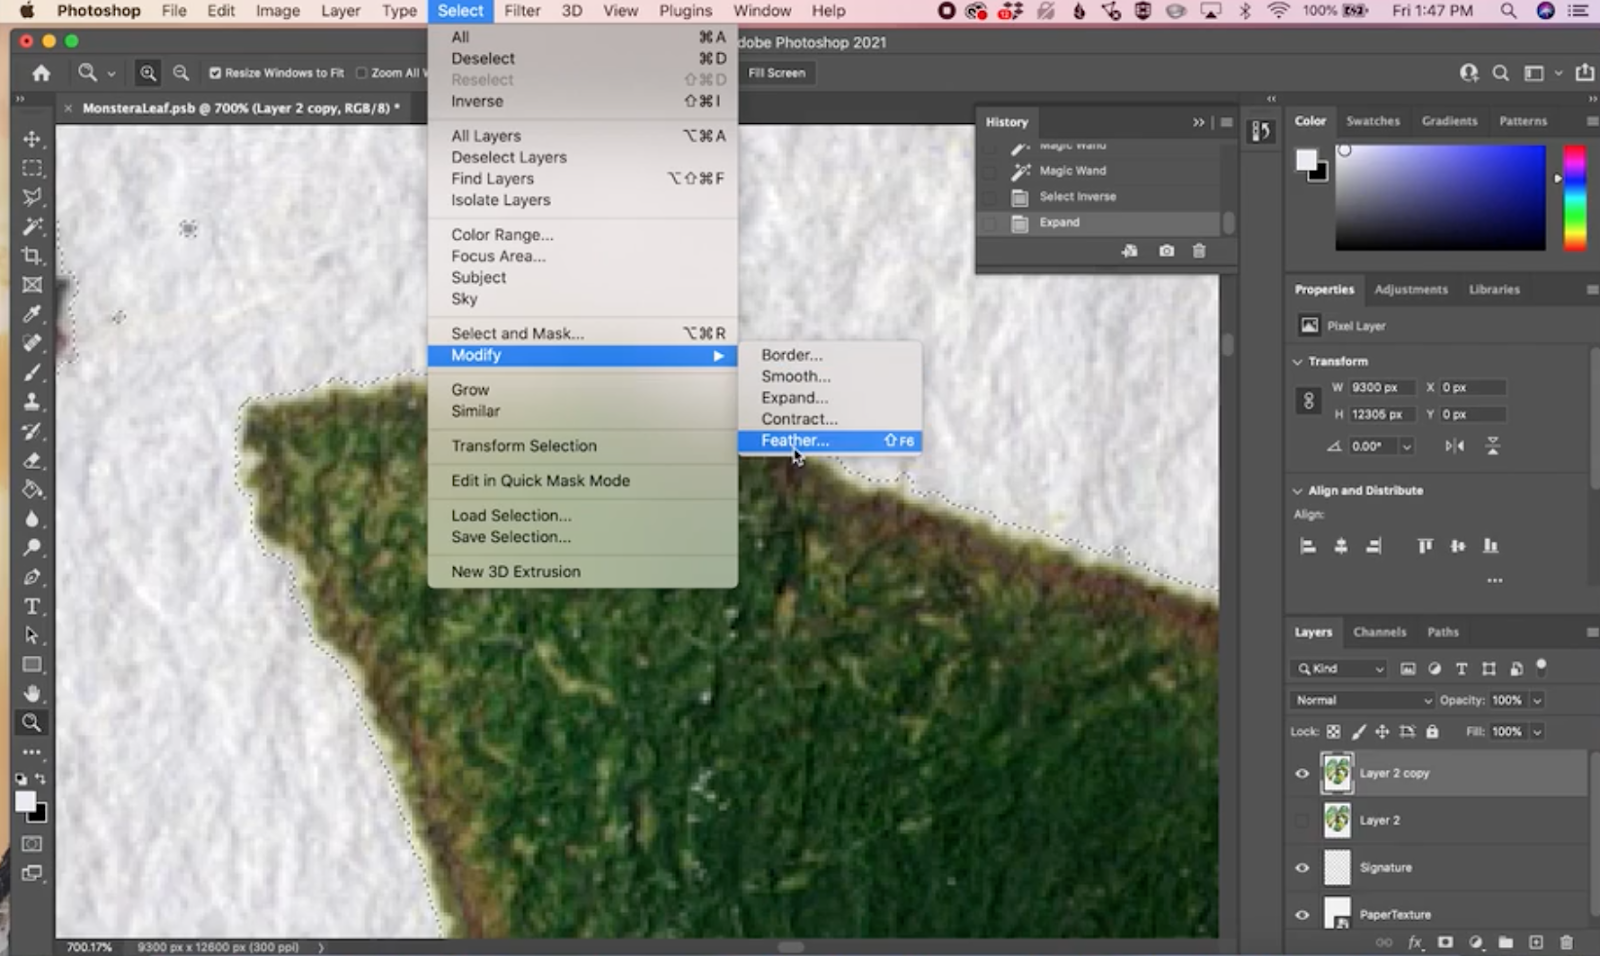
Task: Collapse the Align and Distribute section
Action: click(x=1298, y=490)
